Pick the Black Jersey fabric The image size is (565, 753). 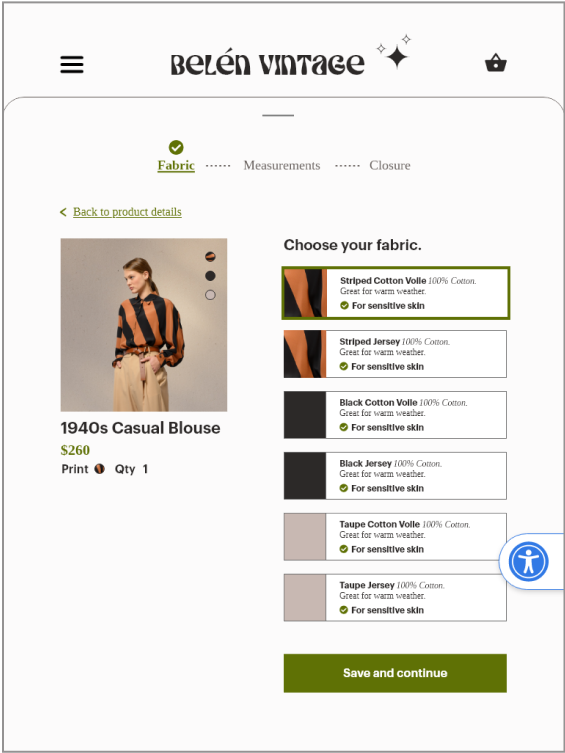coord(395,476)
